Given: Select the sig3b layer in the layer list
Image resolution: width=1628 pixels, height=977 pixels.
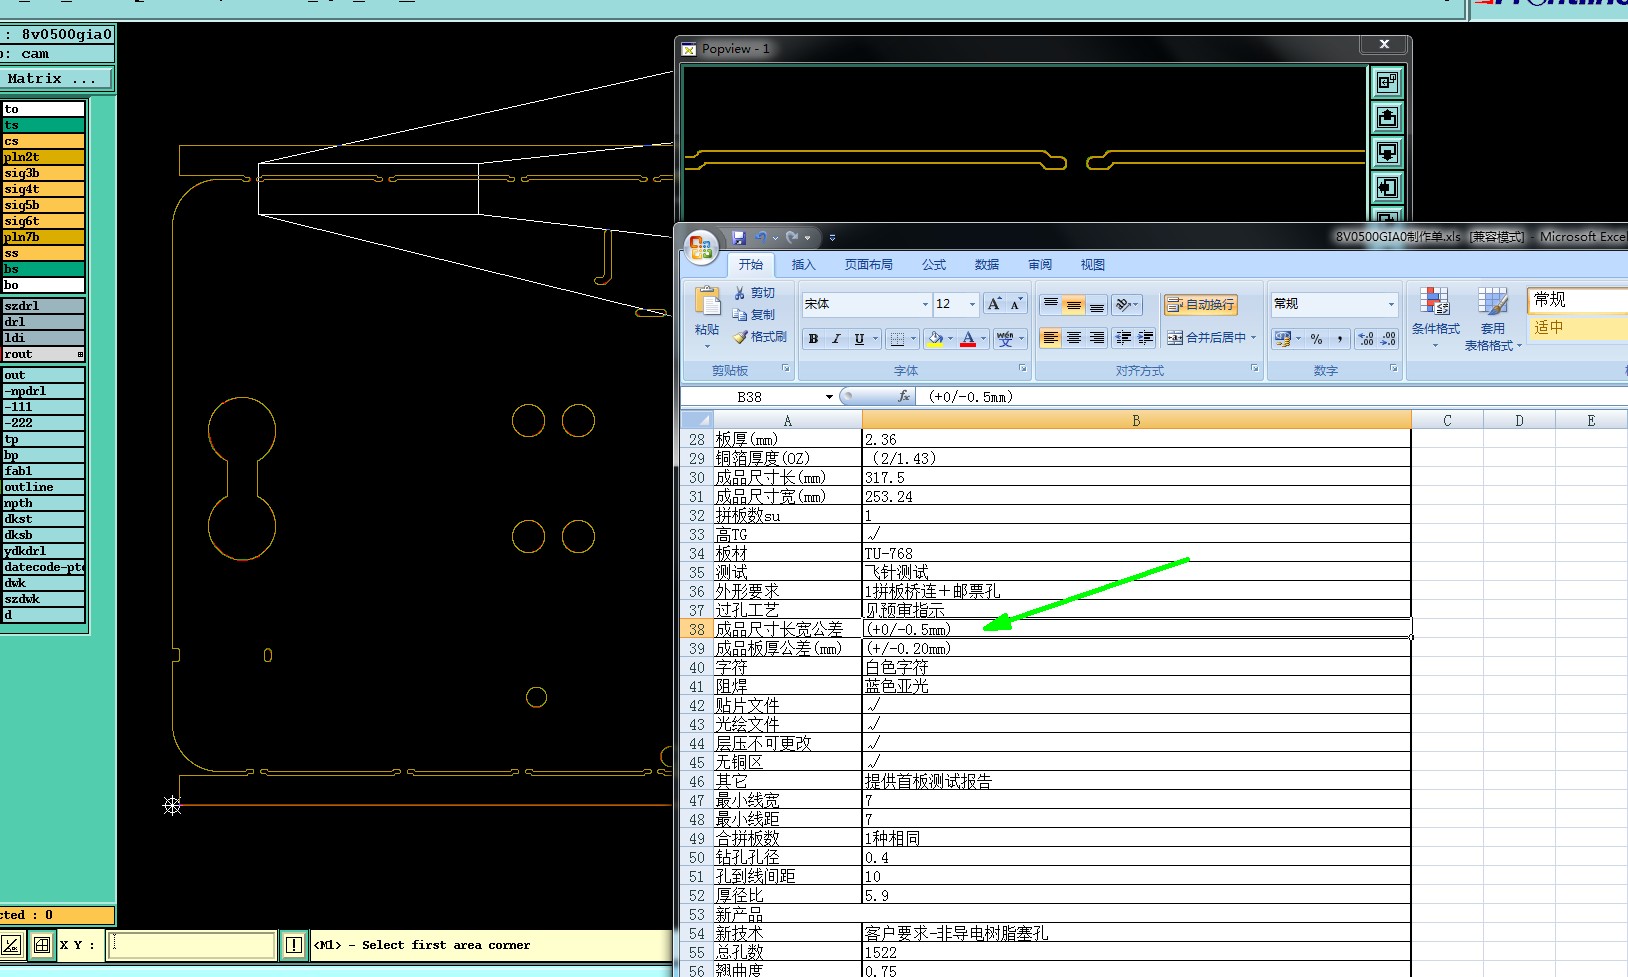Looking at the screenshot, I should pos(43,173).
